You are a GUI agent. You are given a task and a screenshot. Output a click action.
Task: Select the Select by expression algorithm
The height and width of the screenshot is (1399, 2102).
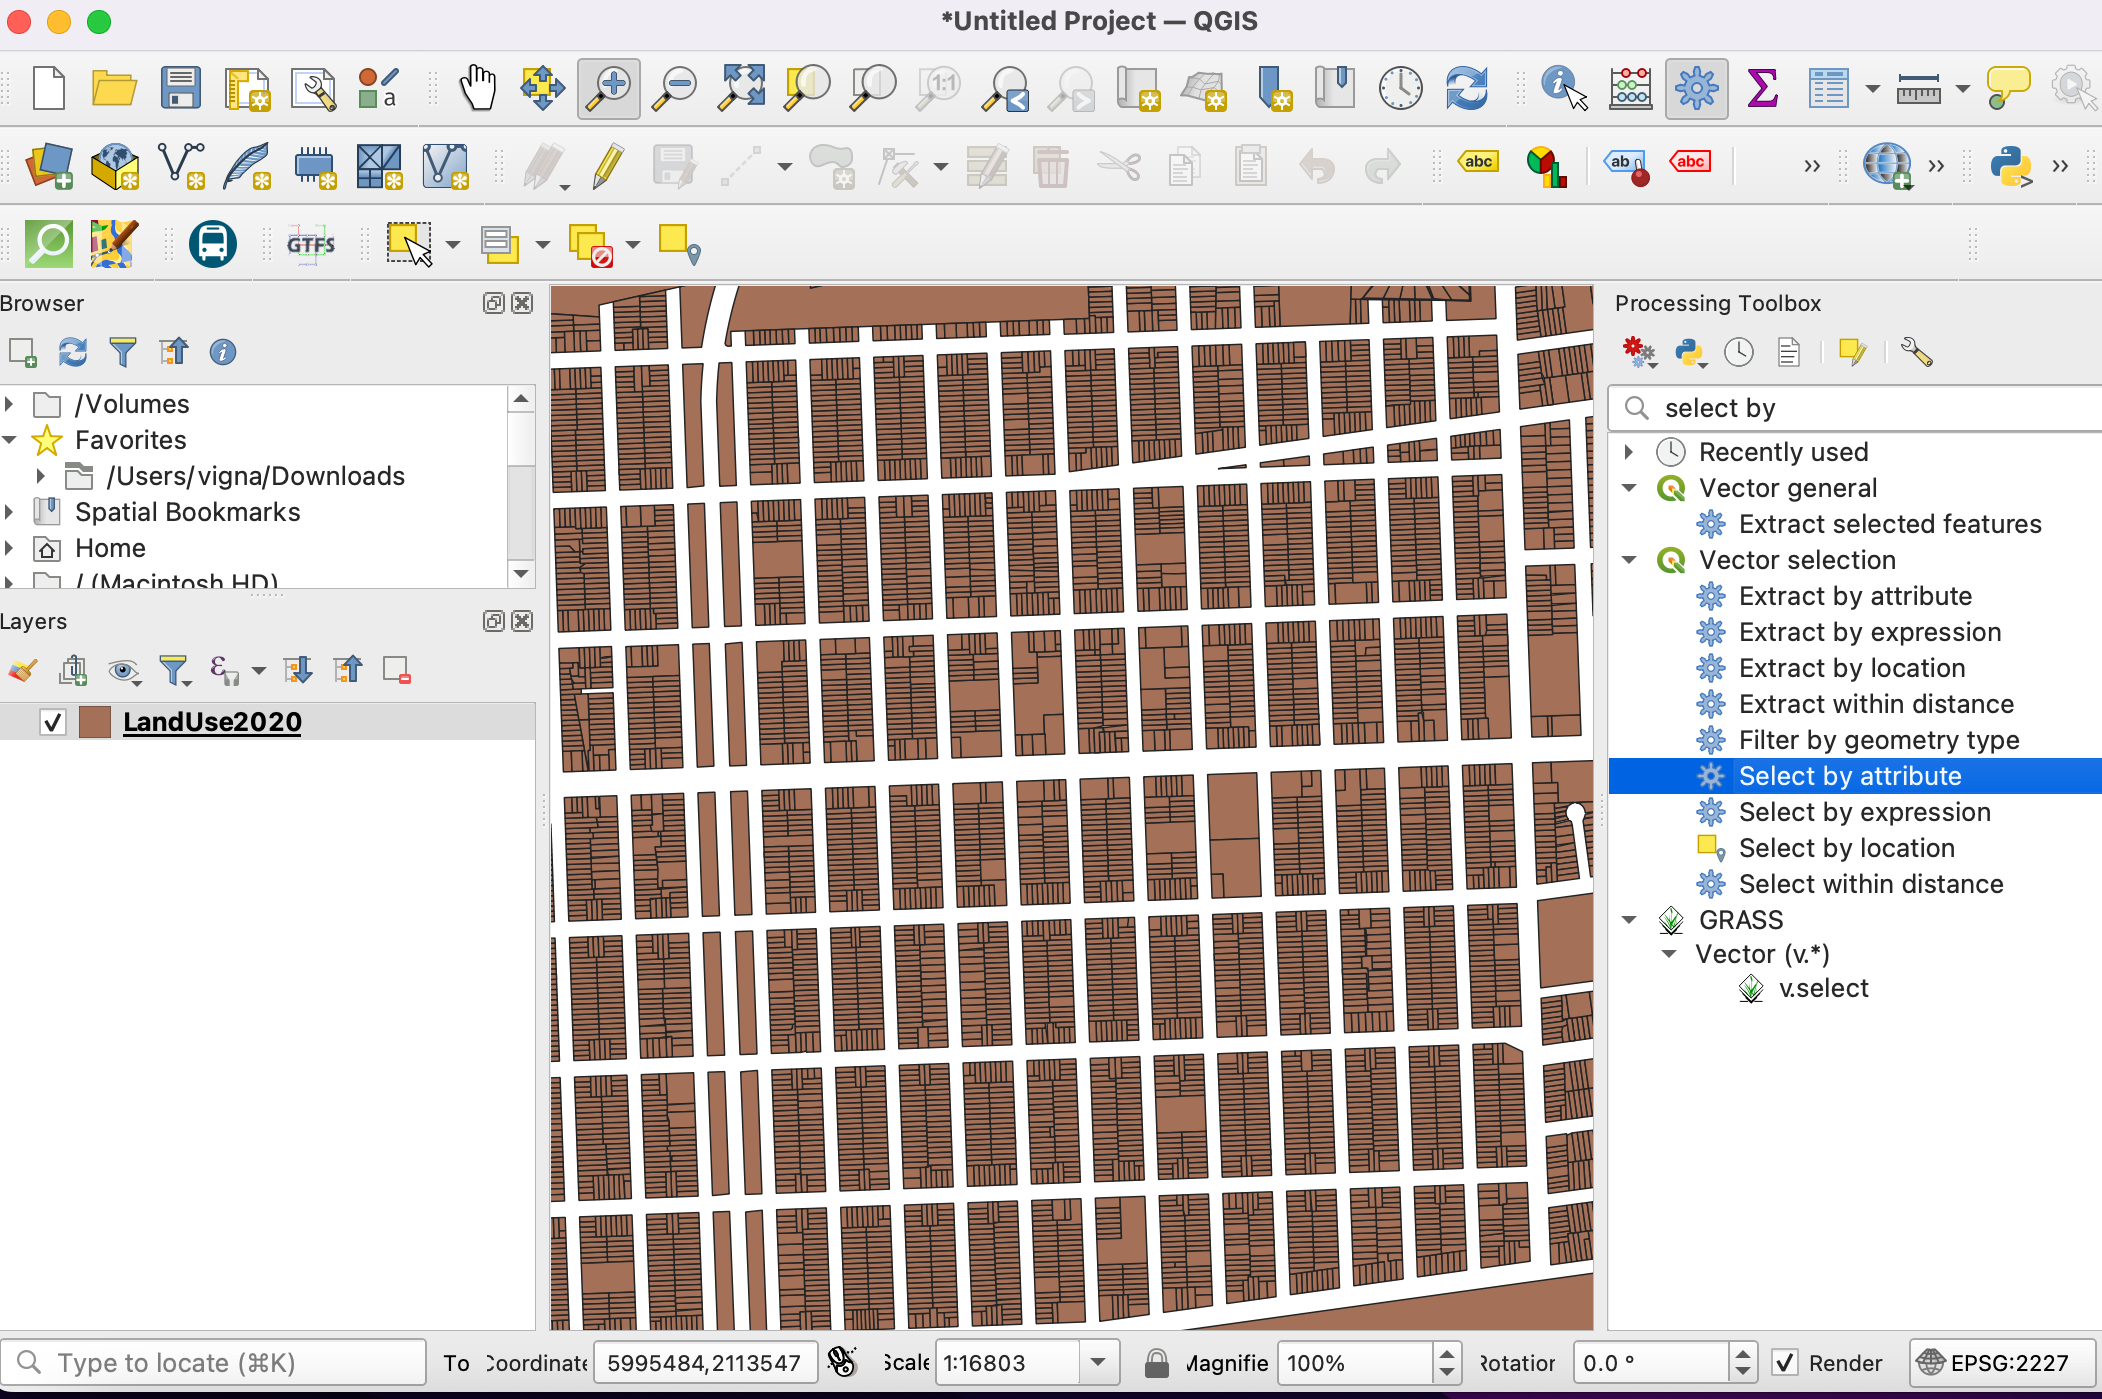[x=1864, y=812]
